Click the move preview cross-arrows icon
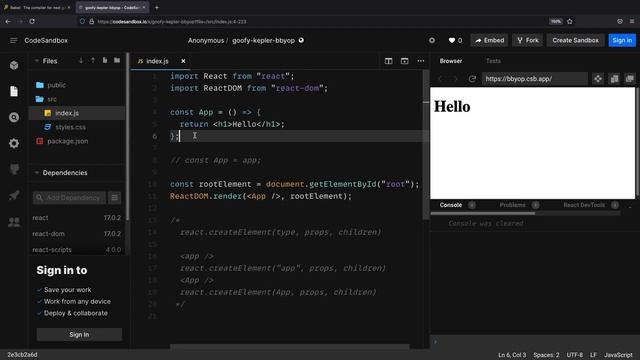The image size is (640, 360). [x=598, y=79]
